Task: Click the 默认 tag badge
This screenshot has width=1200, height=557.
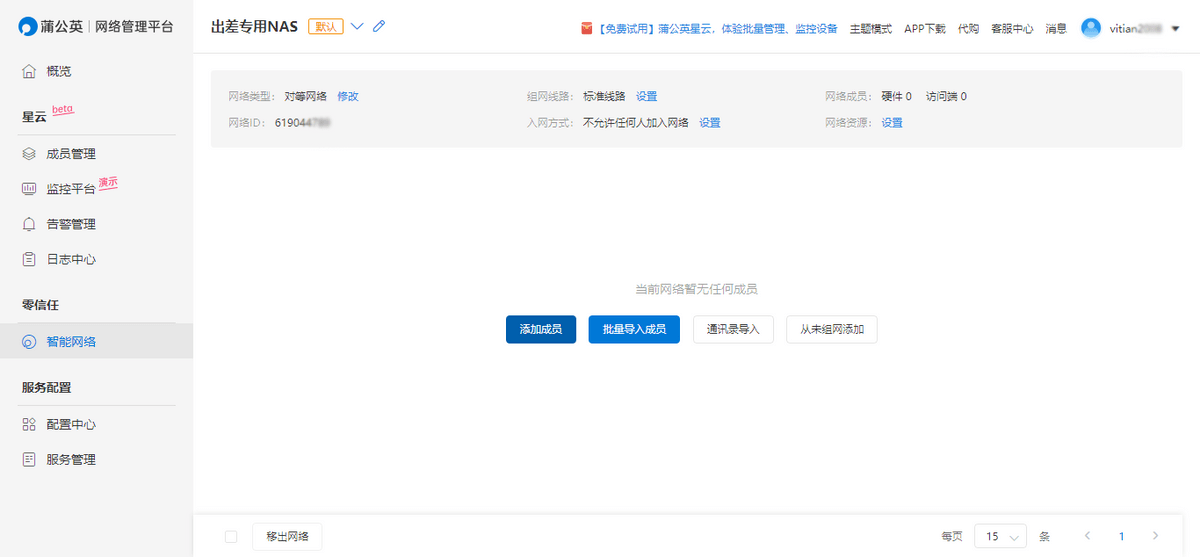Action: point(326,27)
